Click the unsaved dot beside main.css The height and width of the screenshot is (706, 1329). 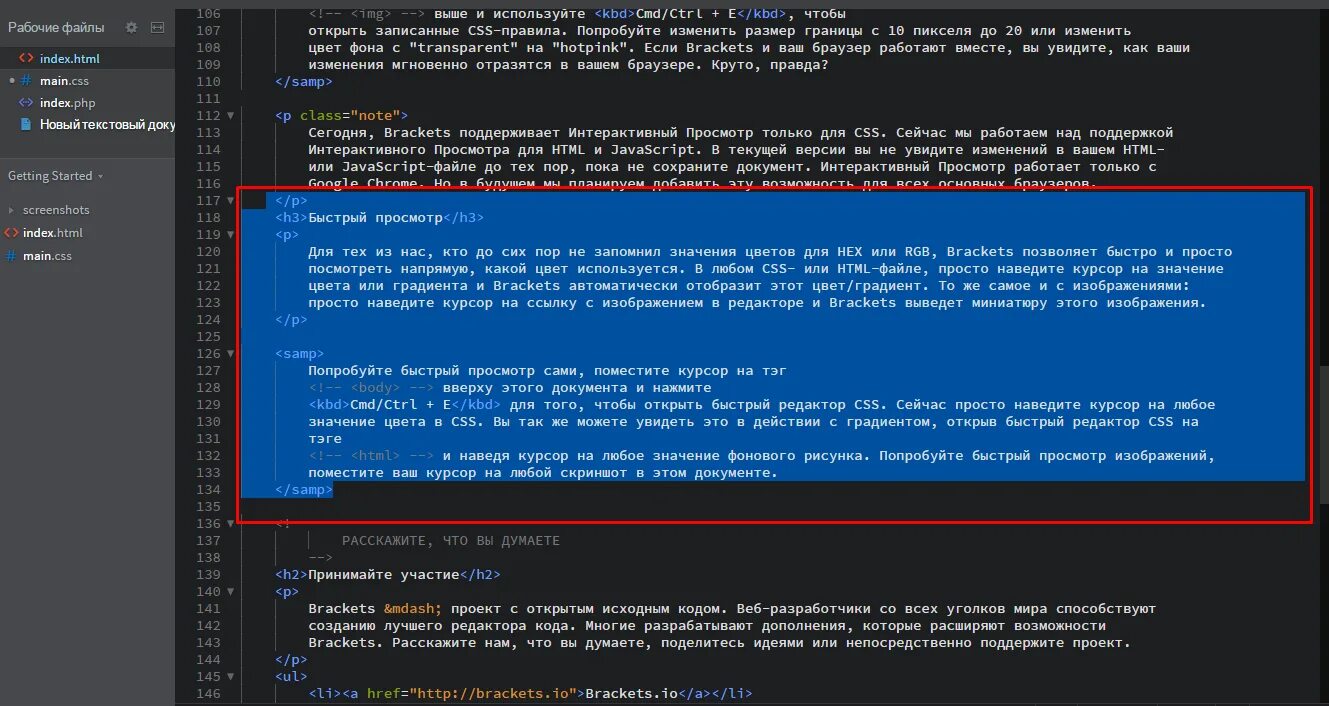click(11, 80)
